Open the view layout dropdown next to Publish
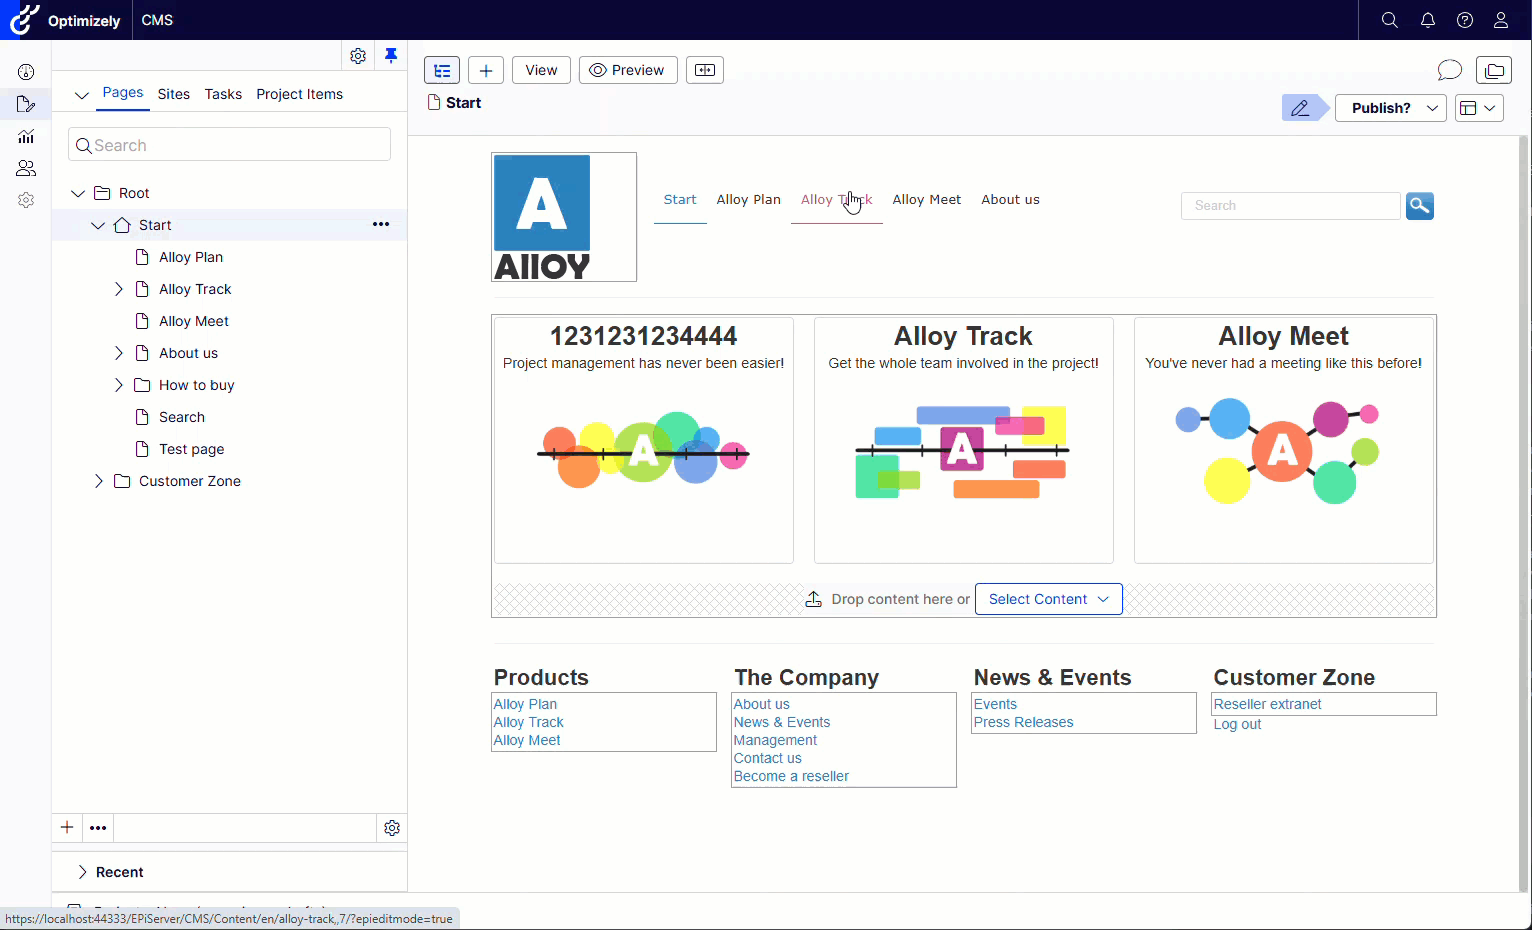 [1479, 108]
